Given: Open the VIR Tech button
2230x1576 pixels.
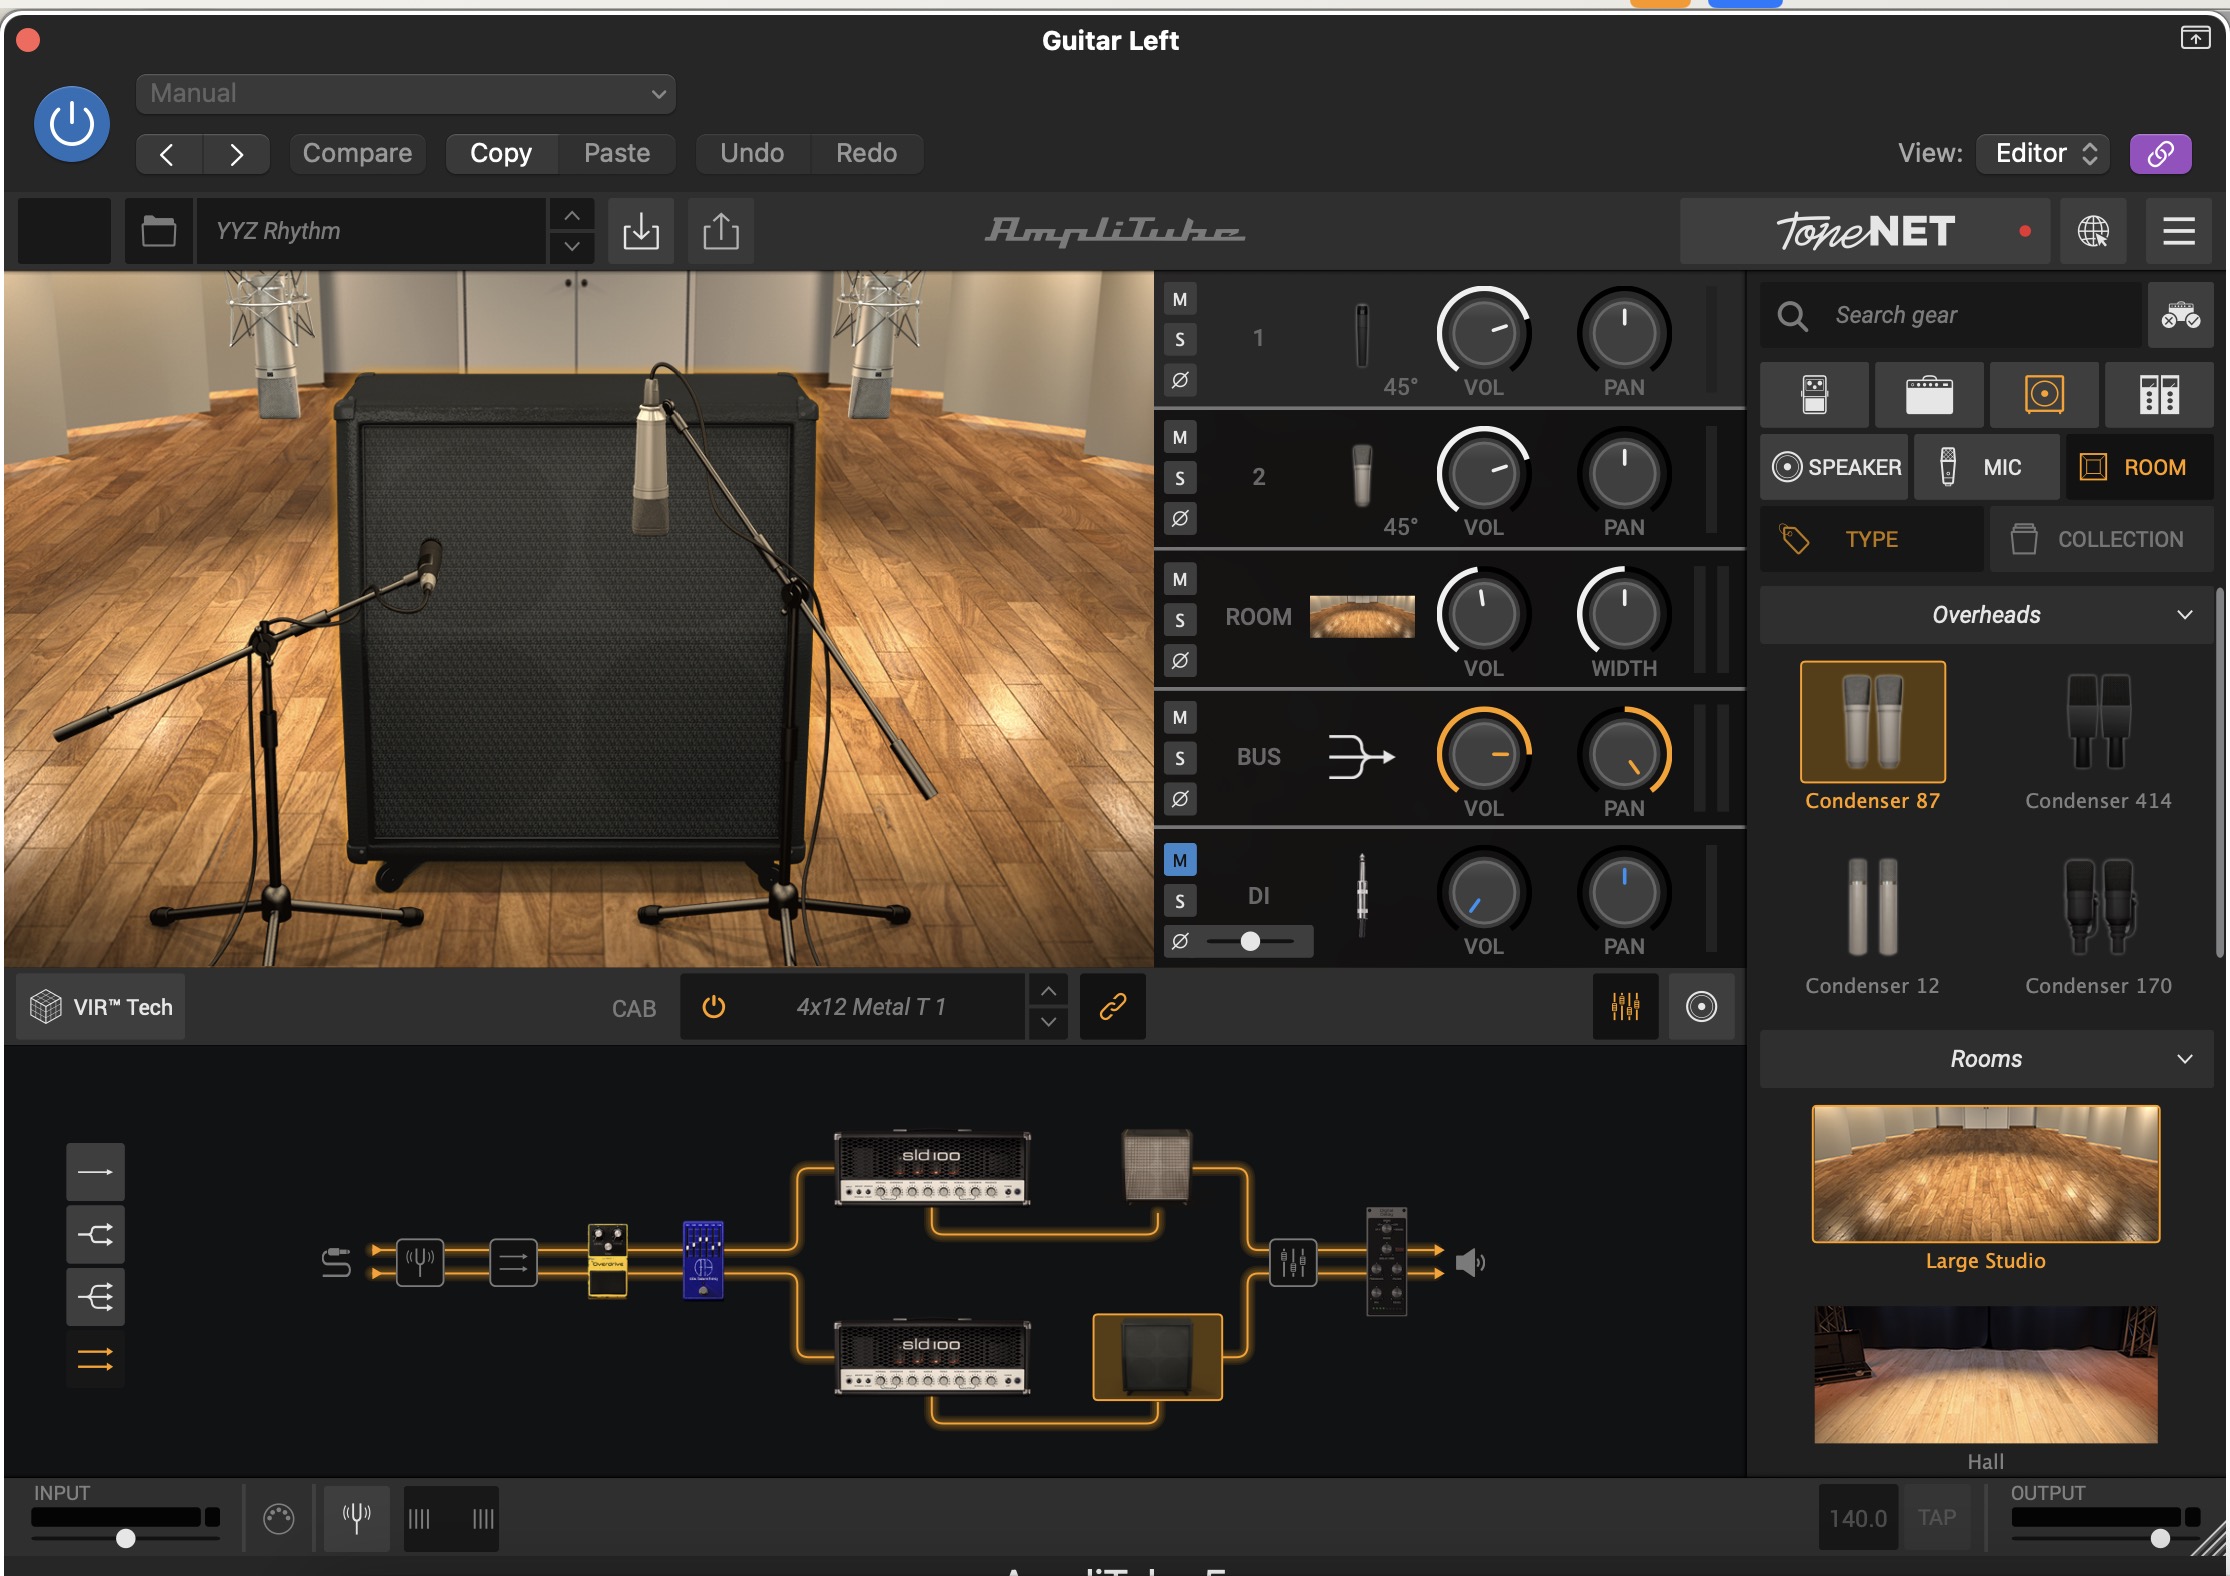Looking at the screenshot, I should 101,1007.
